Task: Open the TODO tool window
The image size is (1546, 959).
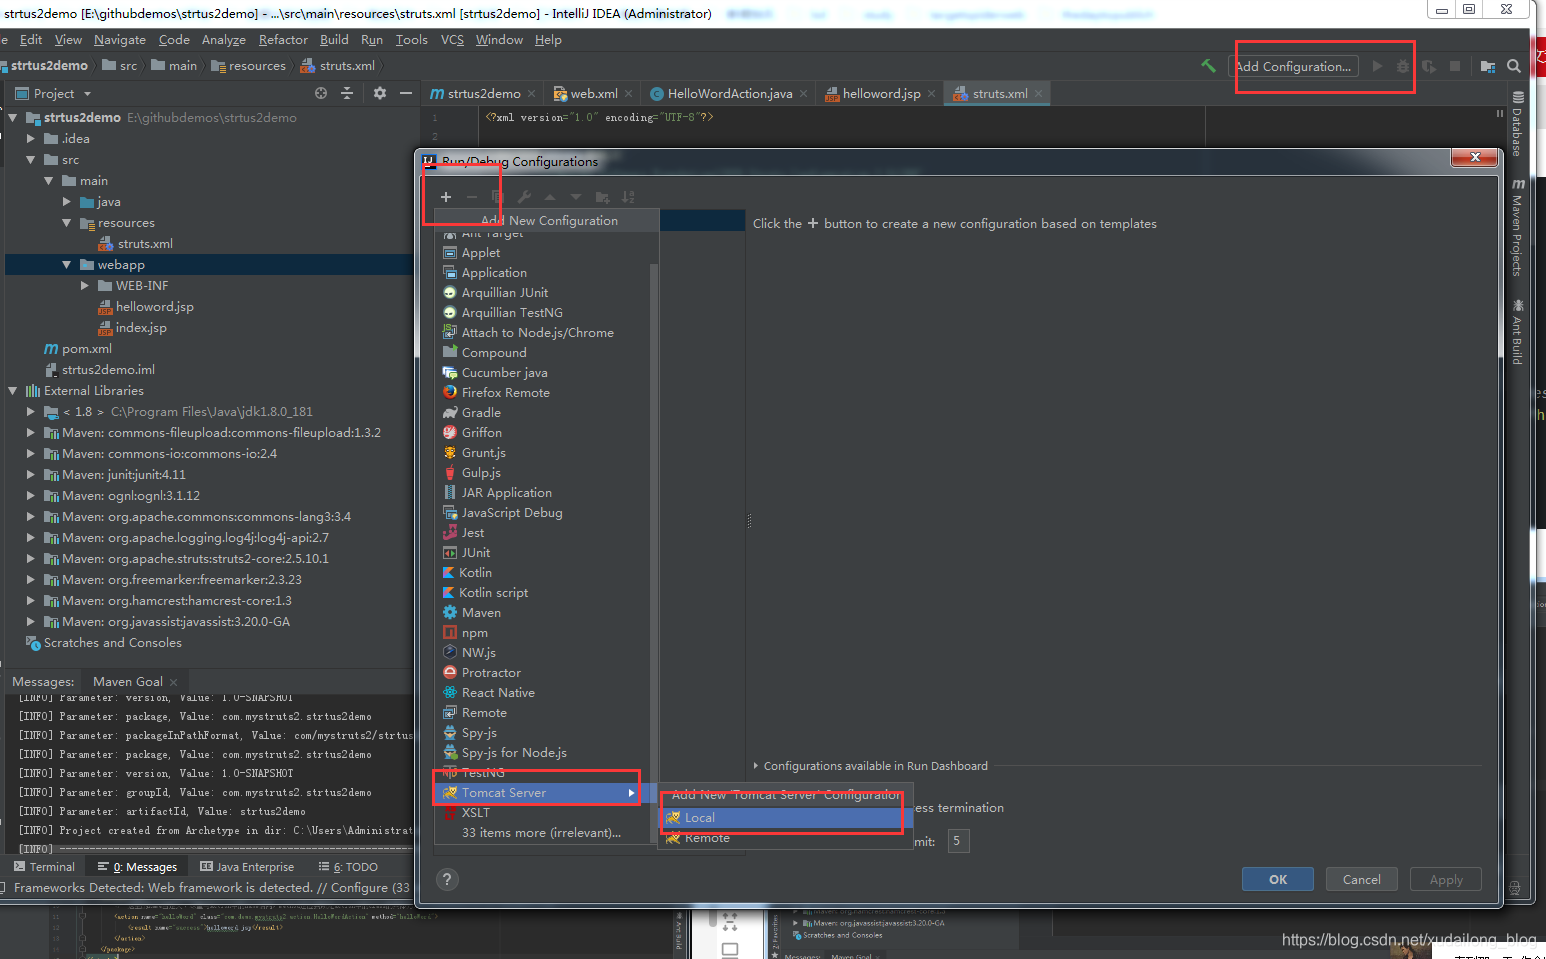Action: click(347, 867)
